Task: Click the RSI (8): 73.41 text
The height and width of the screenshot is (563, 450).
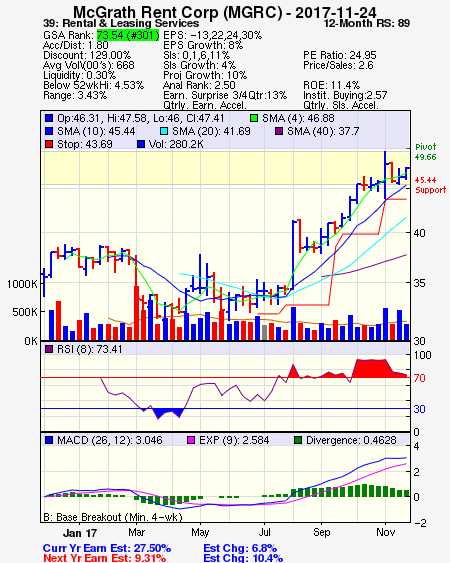Action: point(89,349)
